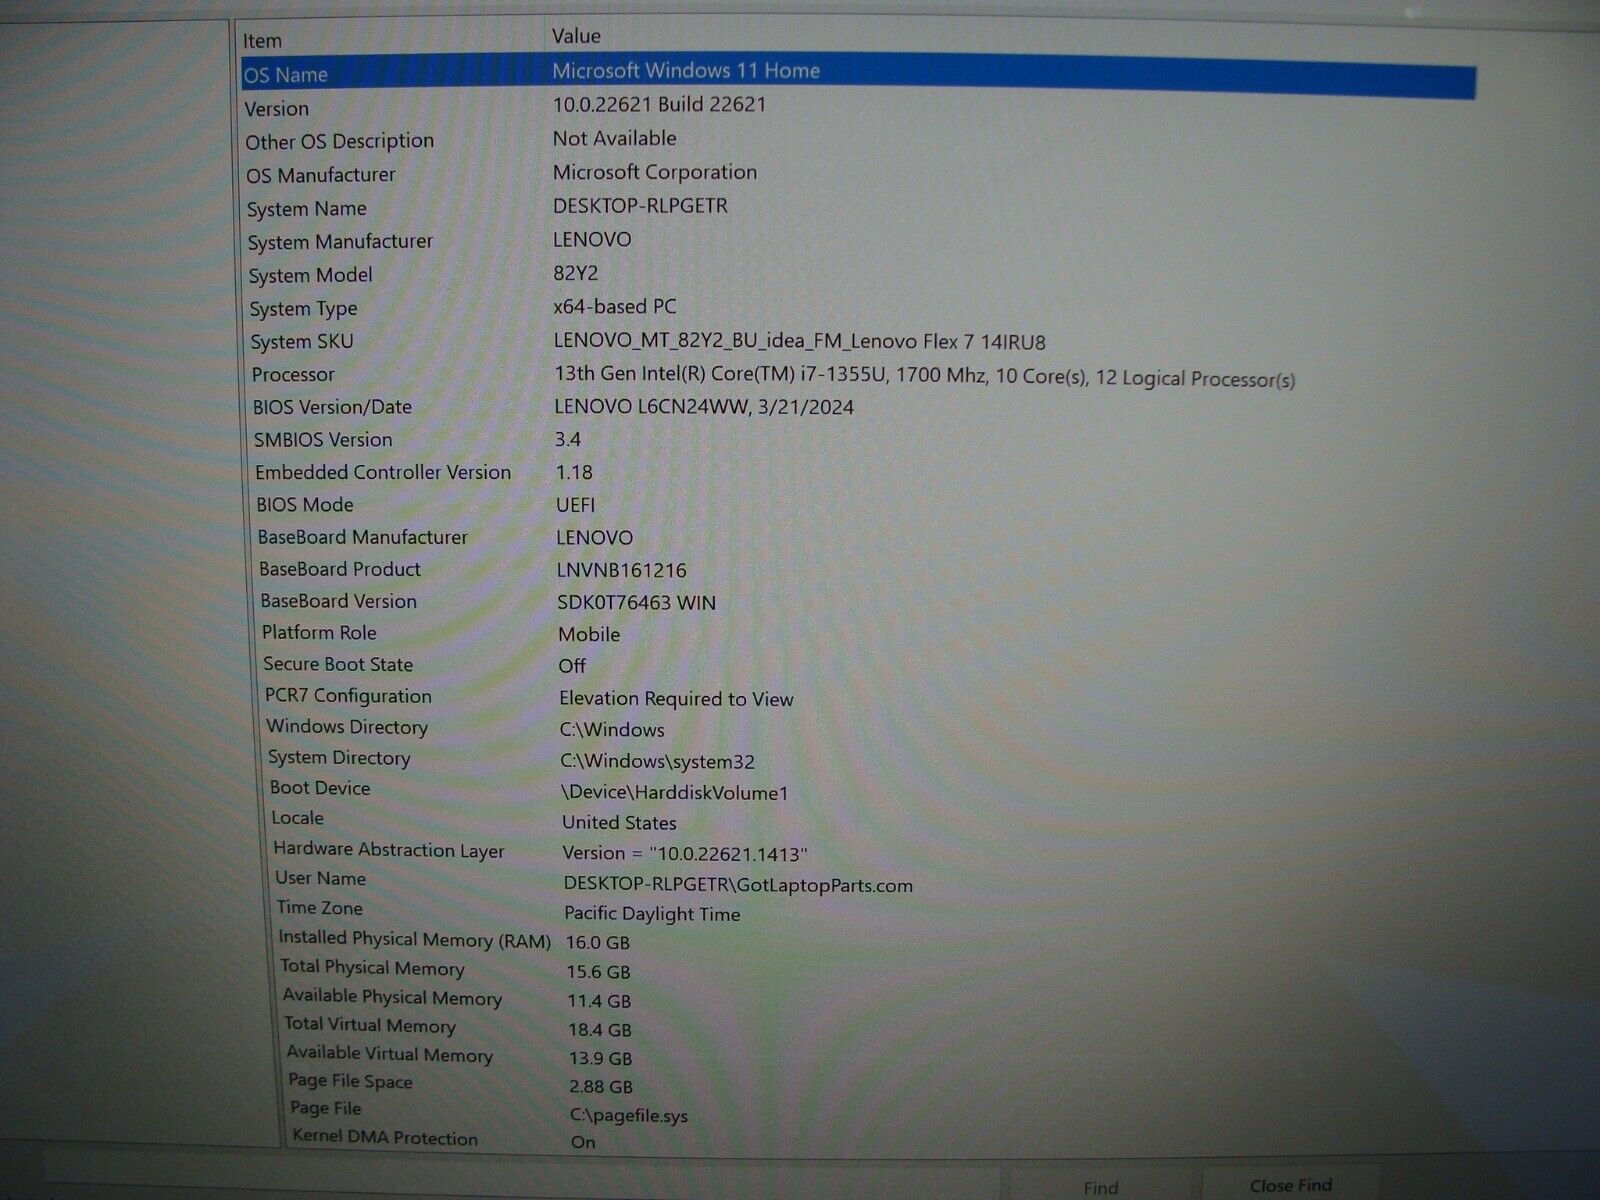Click the 'LENOVO L6CN24WW, 3/21/2024' value
The width and height of the screenshot is (1600, 1200).
point(704,407)
